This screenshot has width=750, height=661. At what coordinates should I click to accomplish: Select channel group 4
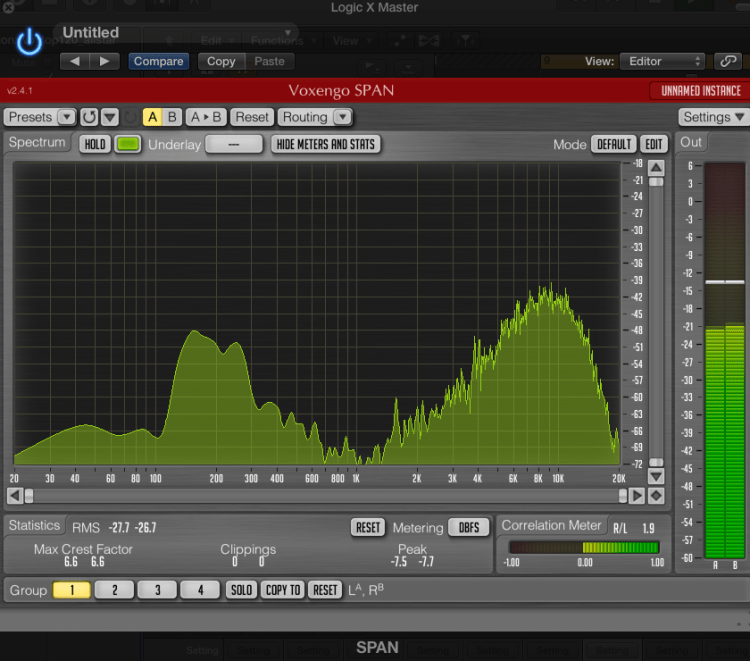tap(200, 590)
